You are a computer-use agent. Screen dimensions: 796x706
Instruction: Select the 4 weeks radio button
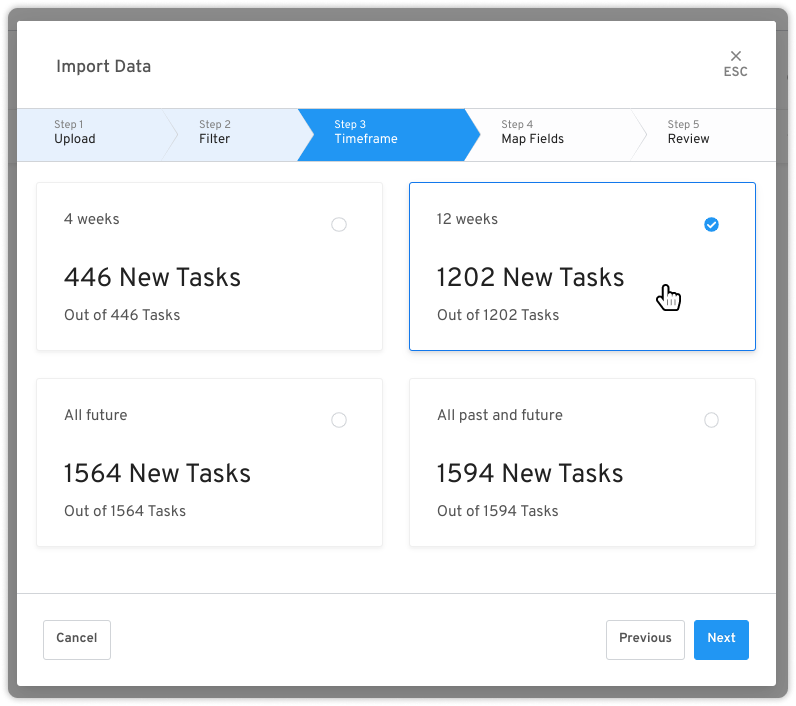tap(339, 224)
